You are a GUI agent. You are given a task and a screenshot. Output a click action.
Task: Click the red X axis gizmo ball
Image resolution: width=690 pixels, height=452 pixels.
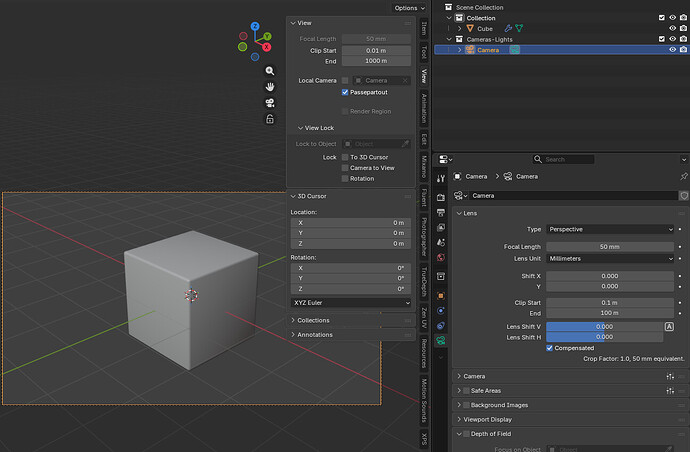tap(267, 47)
